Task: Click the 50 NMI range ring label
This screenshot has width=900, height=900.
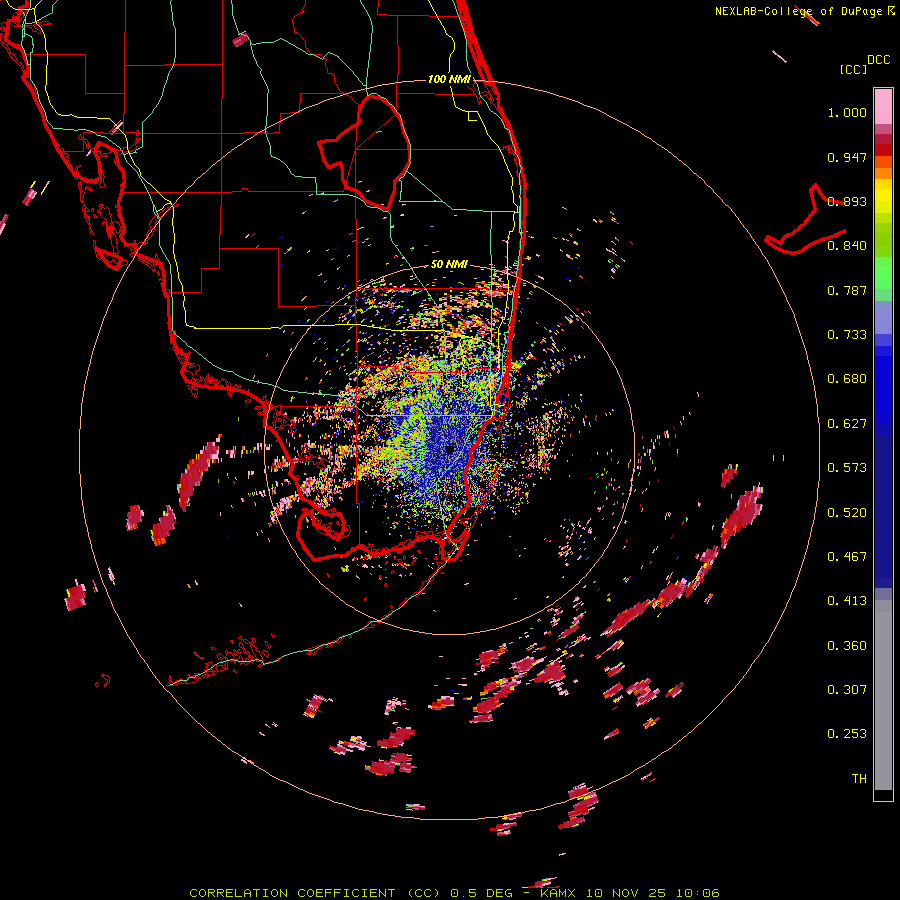Action: [449, 265]
